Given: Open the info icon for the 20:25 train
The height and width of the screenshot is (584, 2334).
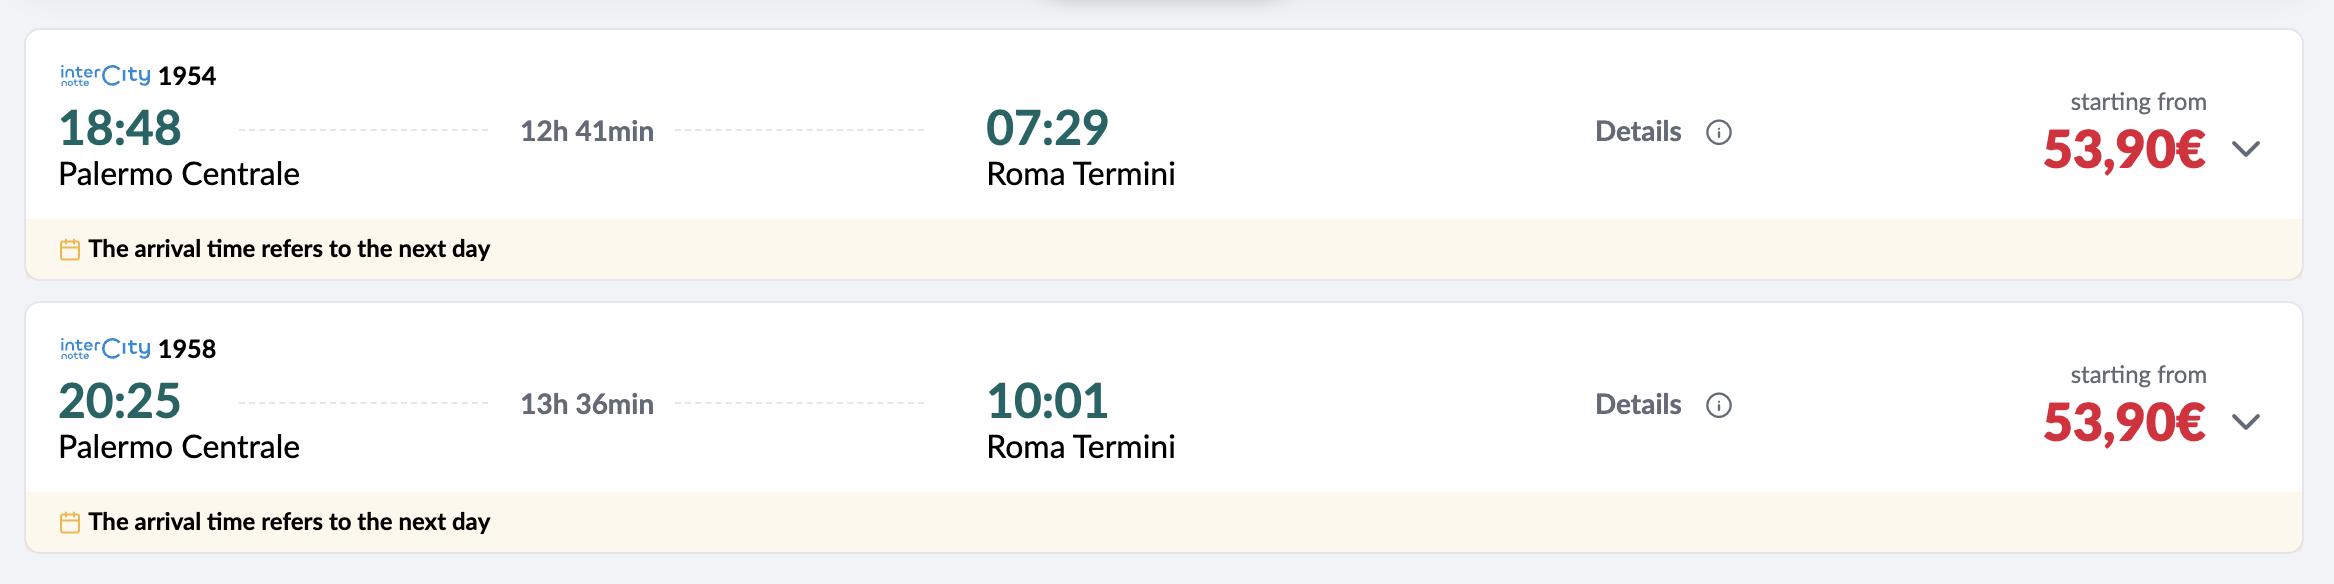Looking at the screenshot, I should click(1718, 405).
